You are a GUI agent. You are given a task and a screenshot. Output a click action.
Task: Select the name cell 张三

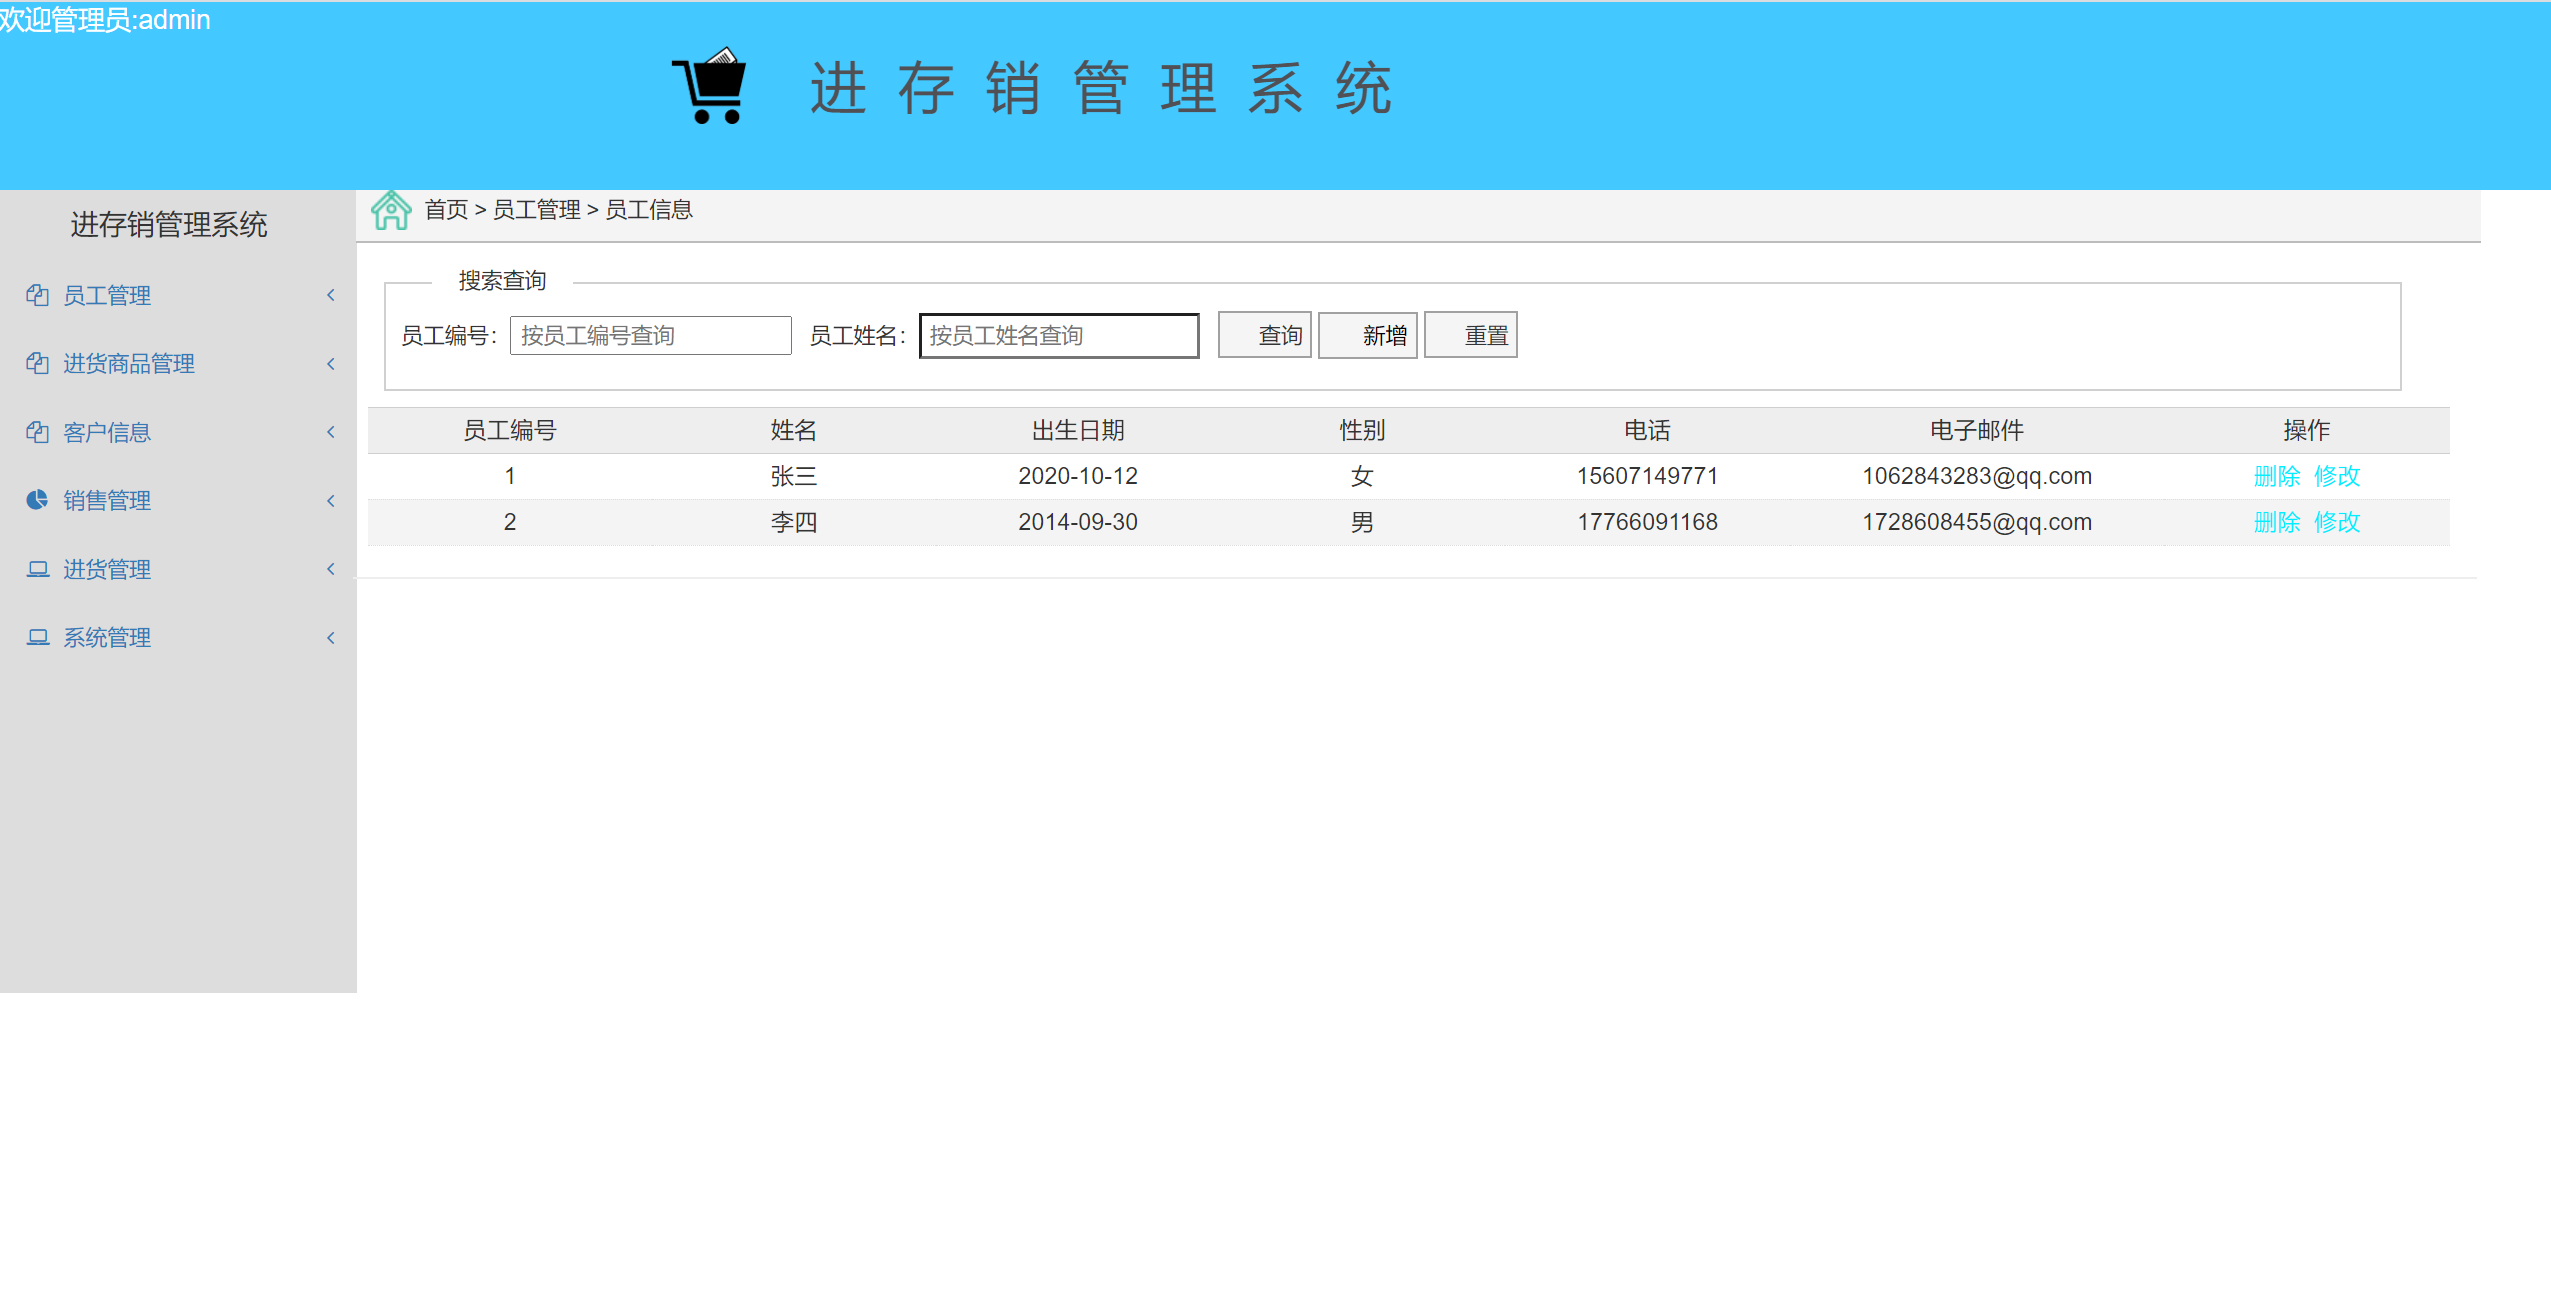(794, 476)
